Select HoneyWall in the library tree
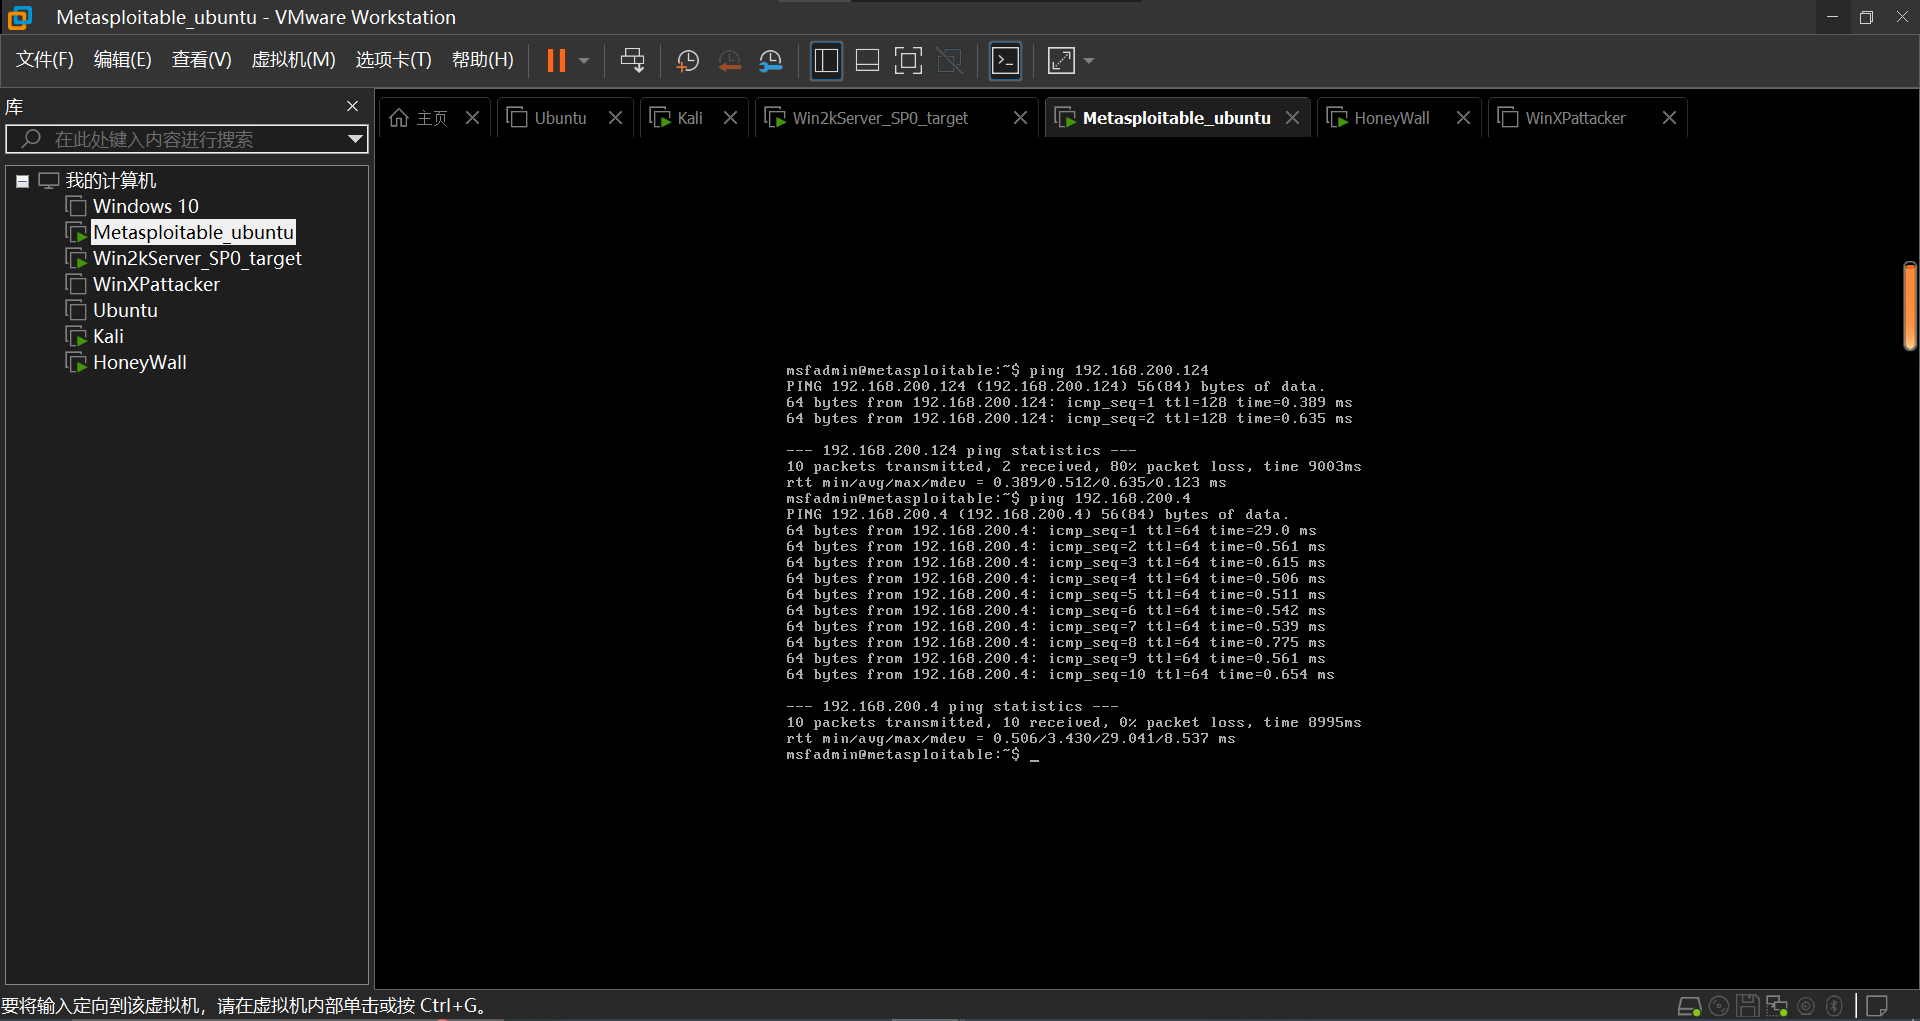 [140, 362]
